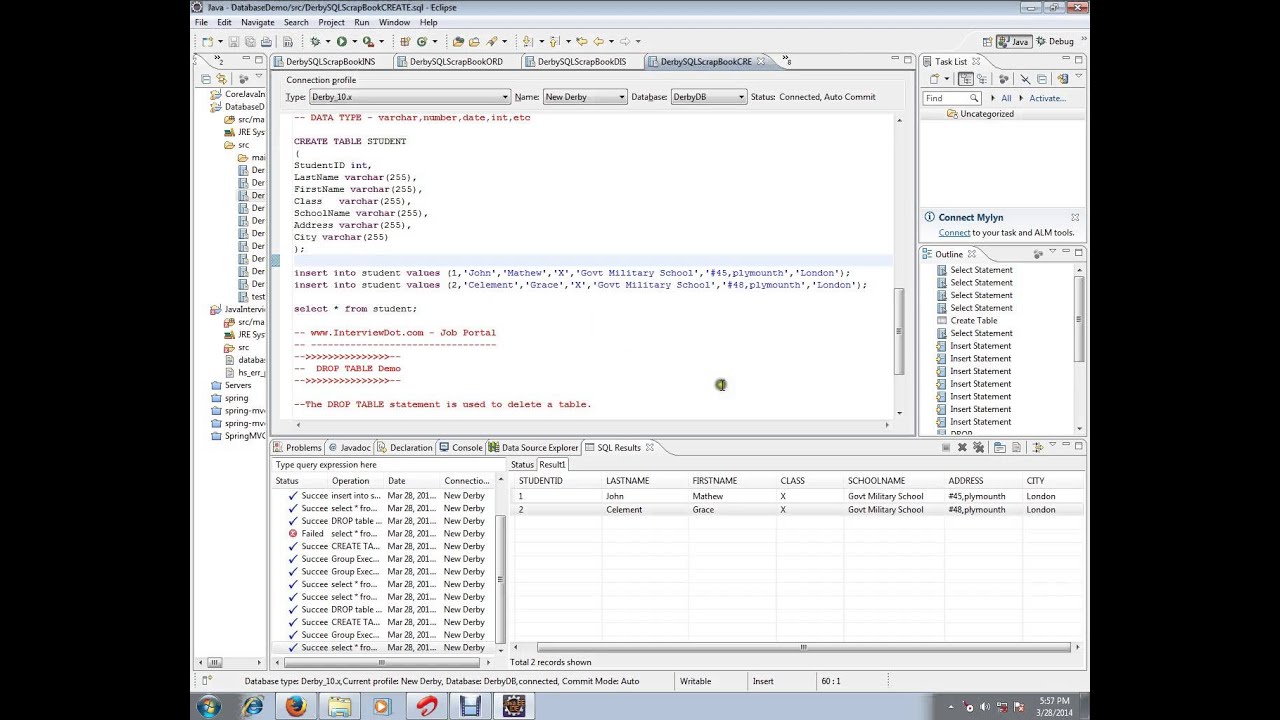Click the Print toolbar icon
This screenshot has width=1280, height=720.
[x=266, y=42]
